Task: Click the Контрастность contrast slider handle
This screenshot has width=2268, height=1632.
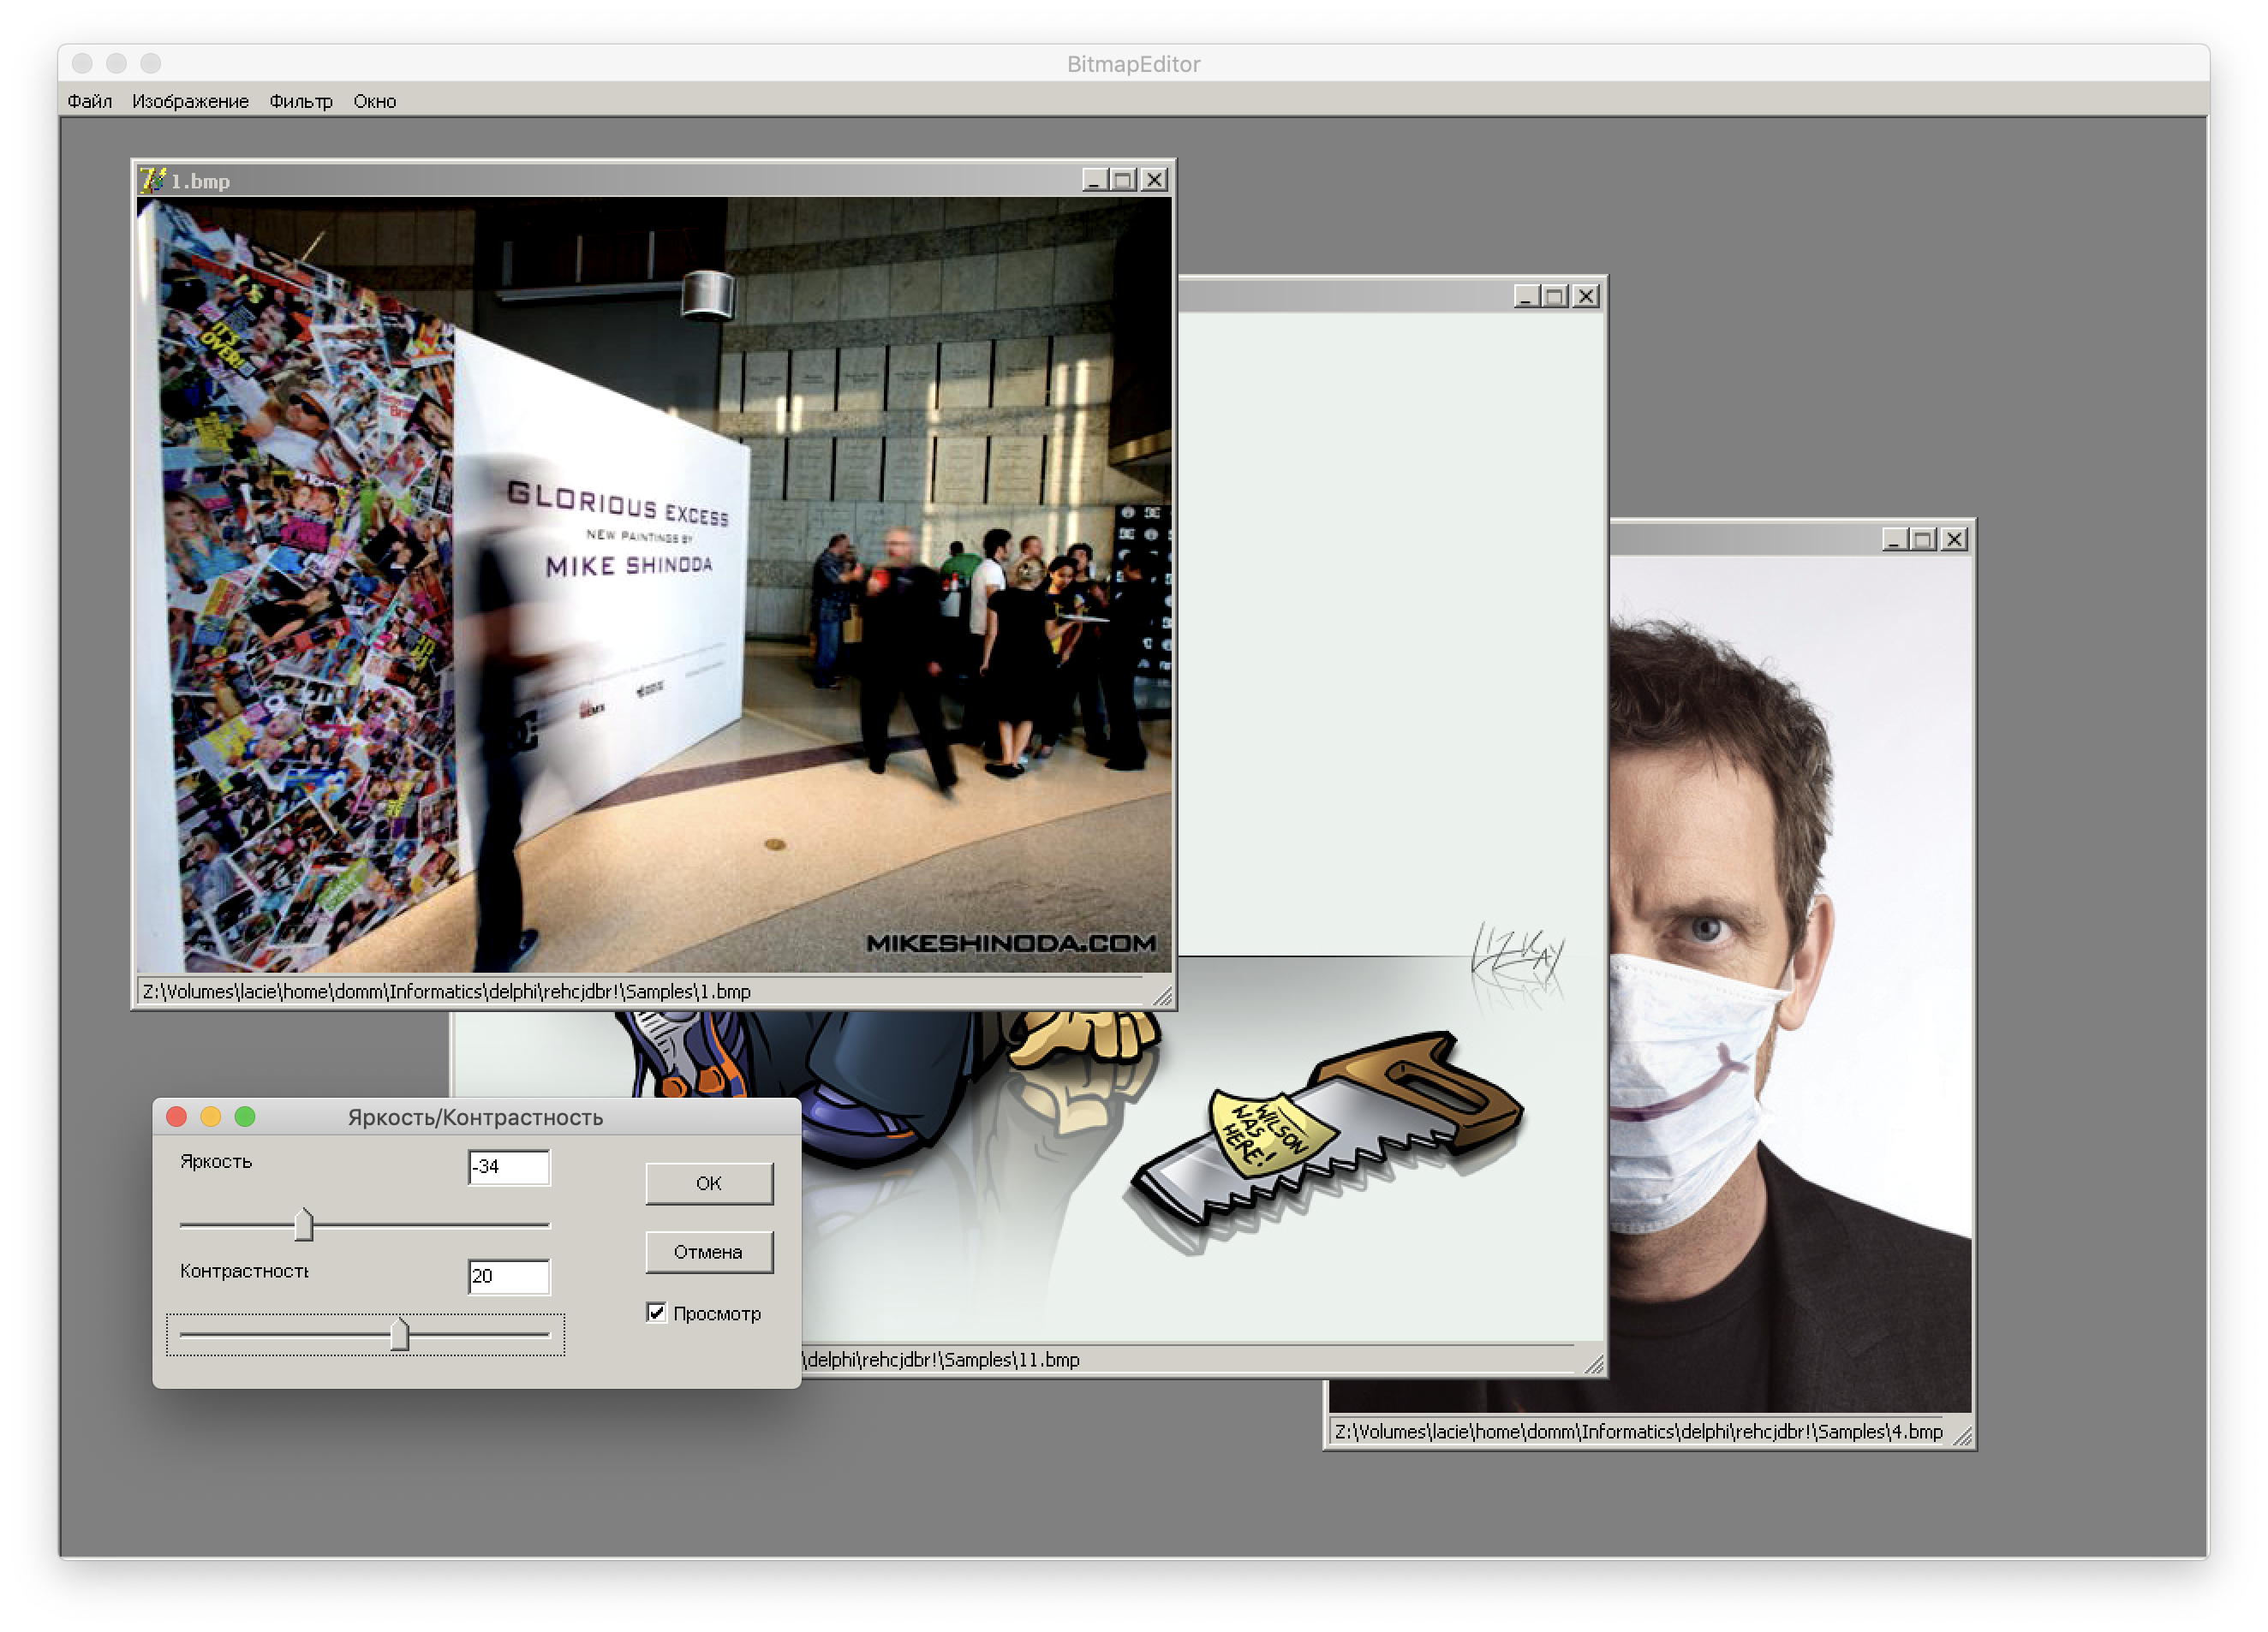Action: (399, 1334)
